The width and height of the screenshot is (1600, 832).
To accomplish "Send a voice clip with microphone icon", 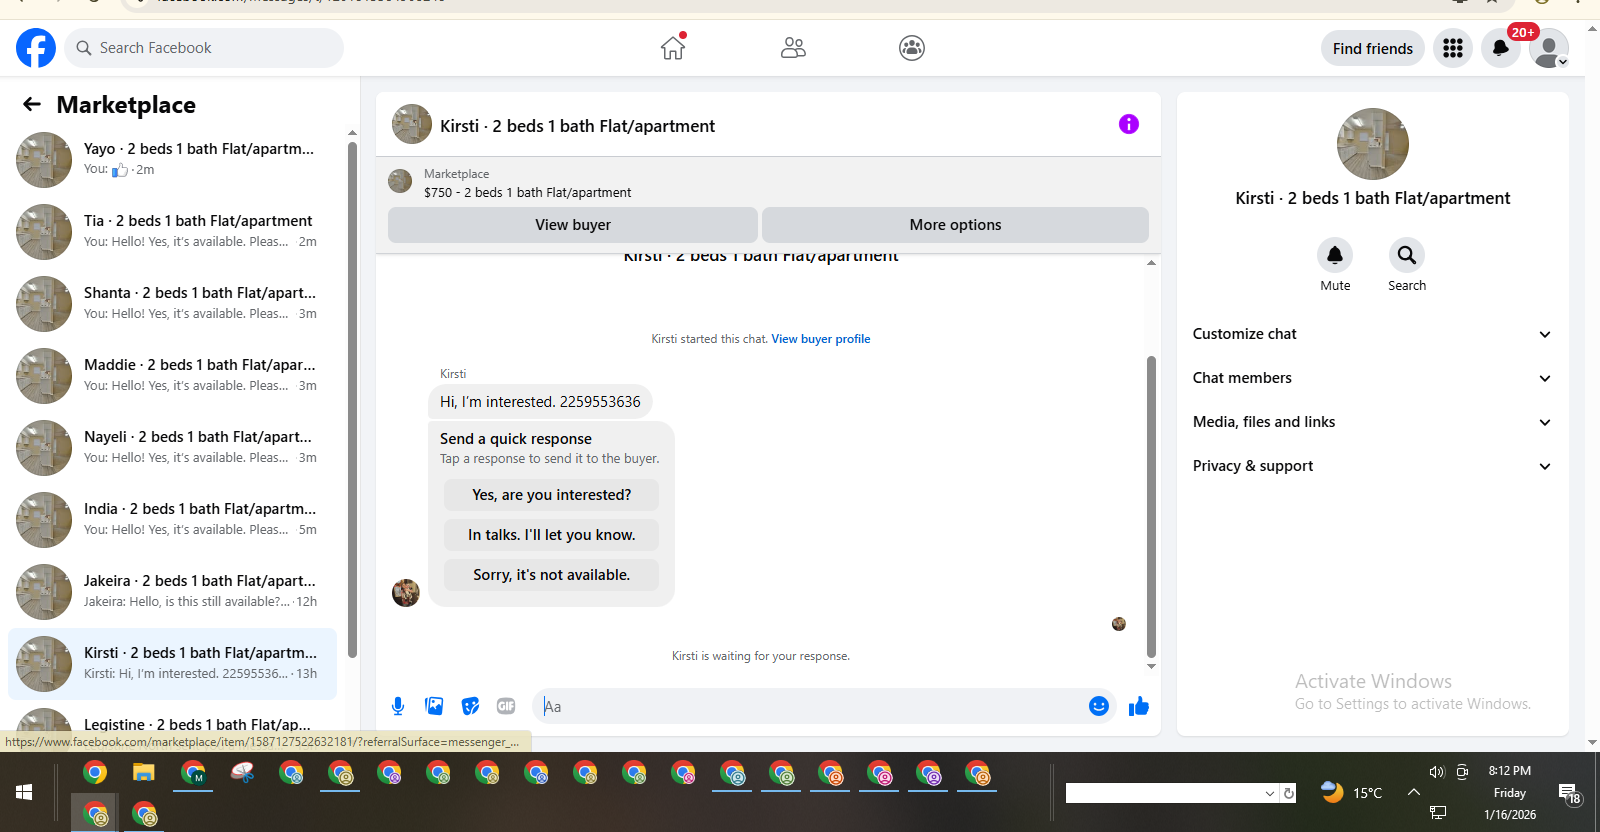I will point(398,706).
